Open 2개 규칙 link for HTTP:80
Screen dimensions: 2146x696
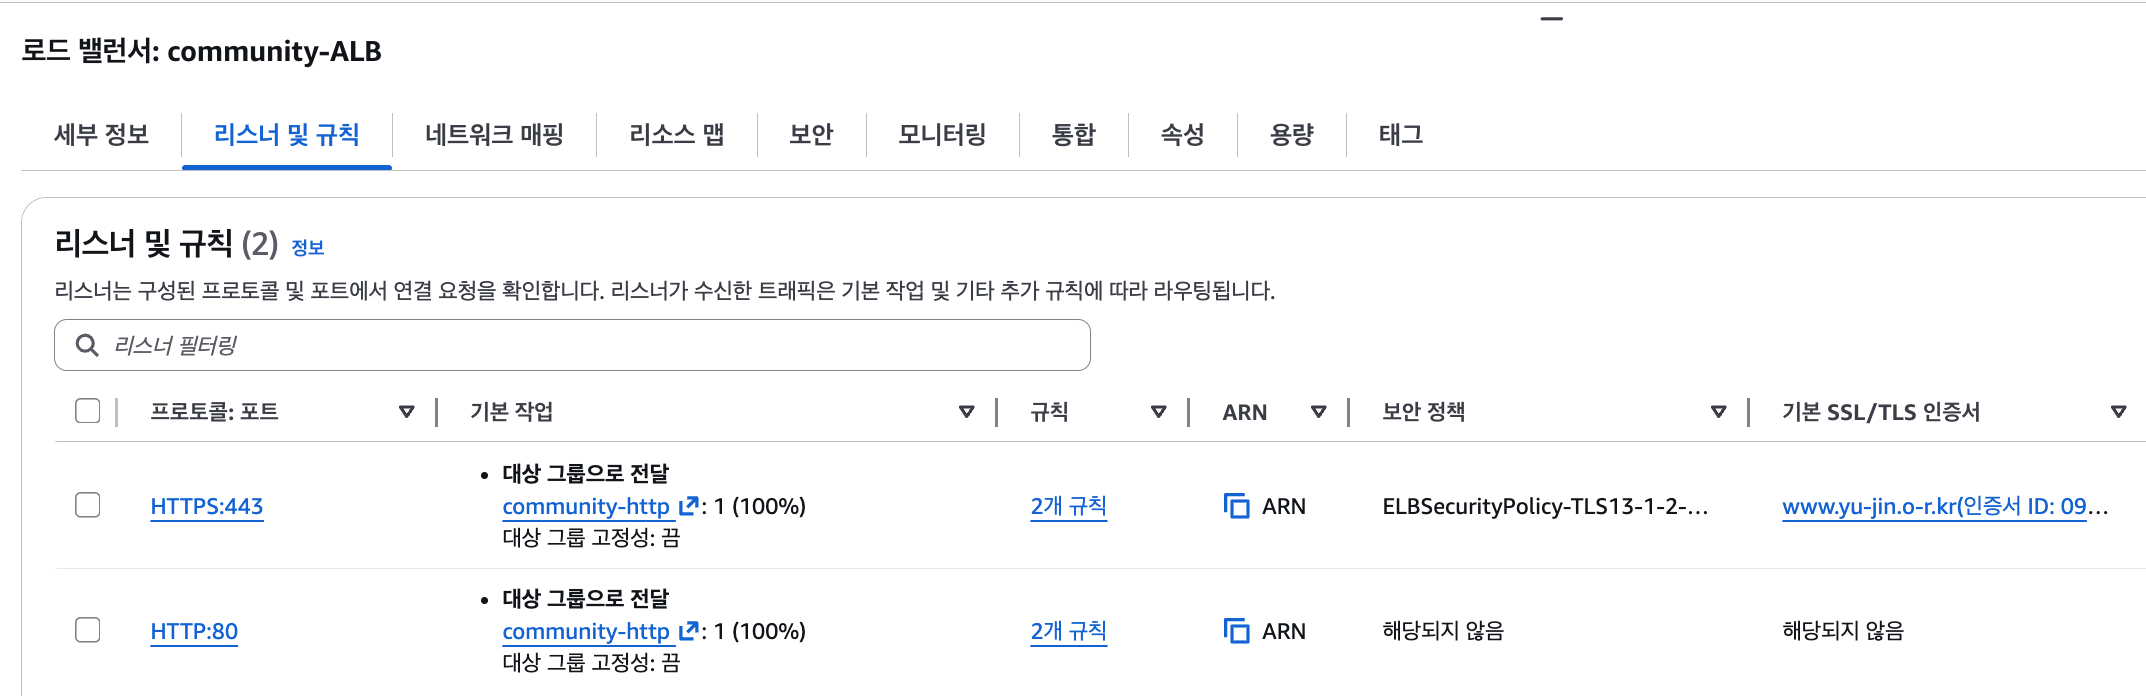pyautogui.click(x=1068, y=631)
